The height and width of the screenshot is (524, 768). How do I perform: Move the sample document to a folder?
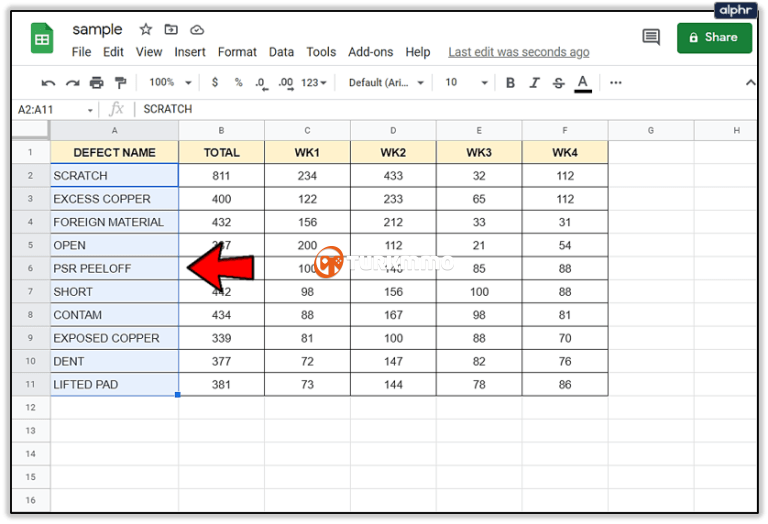tap(171, 30)
